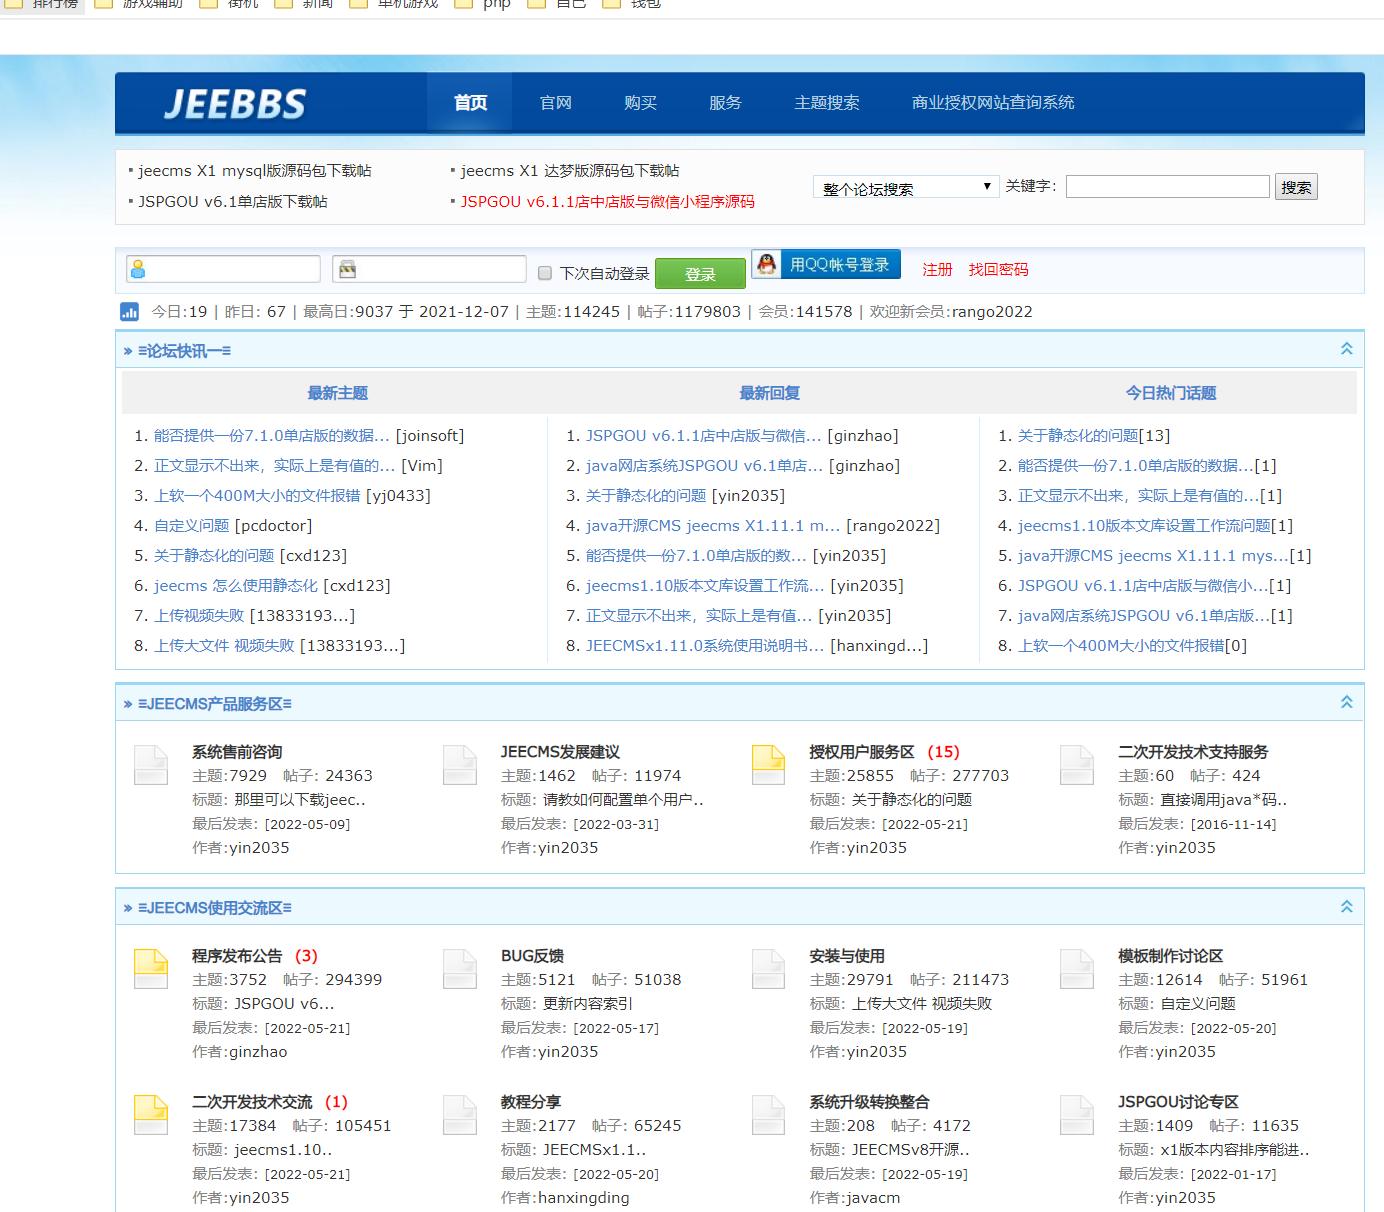Open 系统售前咨询 forum document icon
Image resolution: width=1384 pixels, height=1212 pixels.
(x=151, y=765)
